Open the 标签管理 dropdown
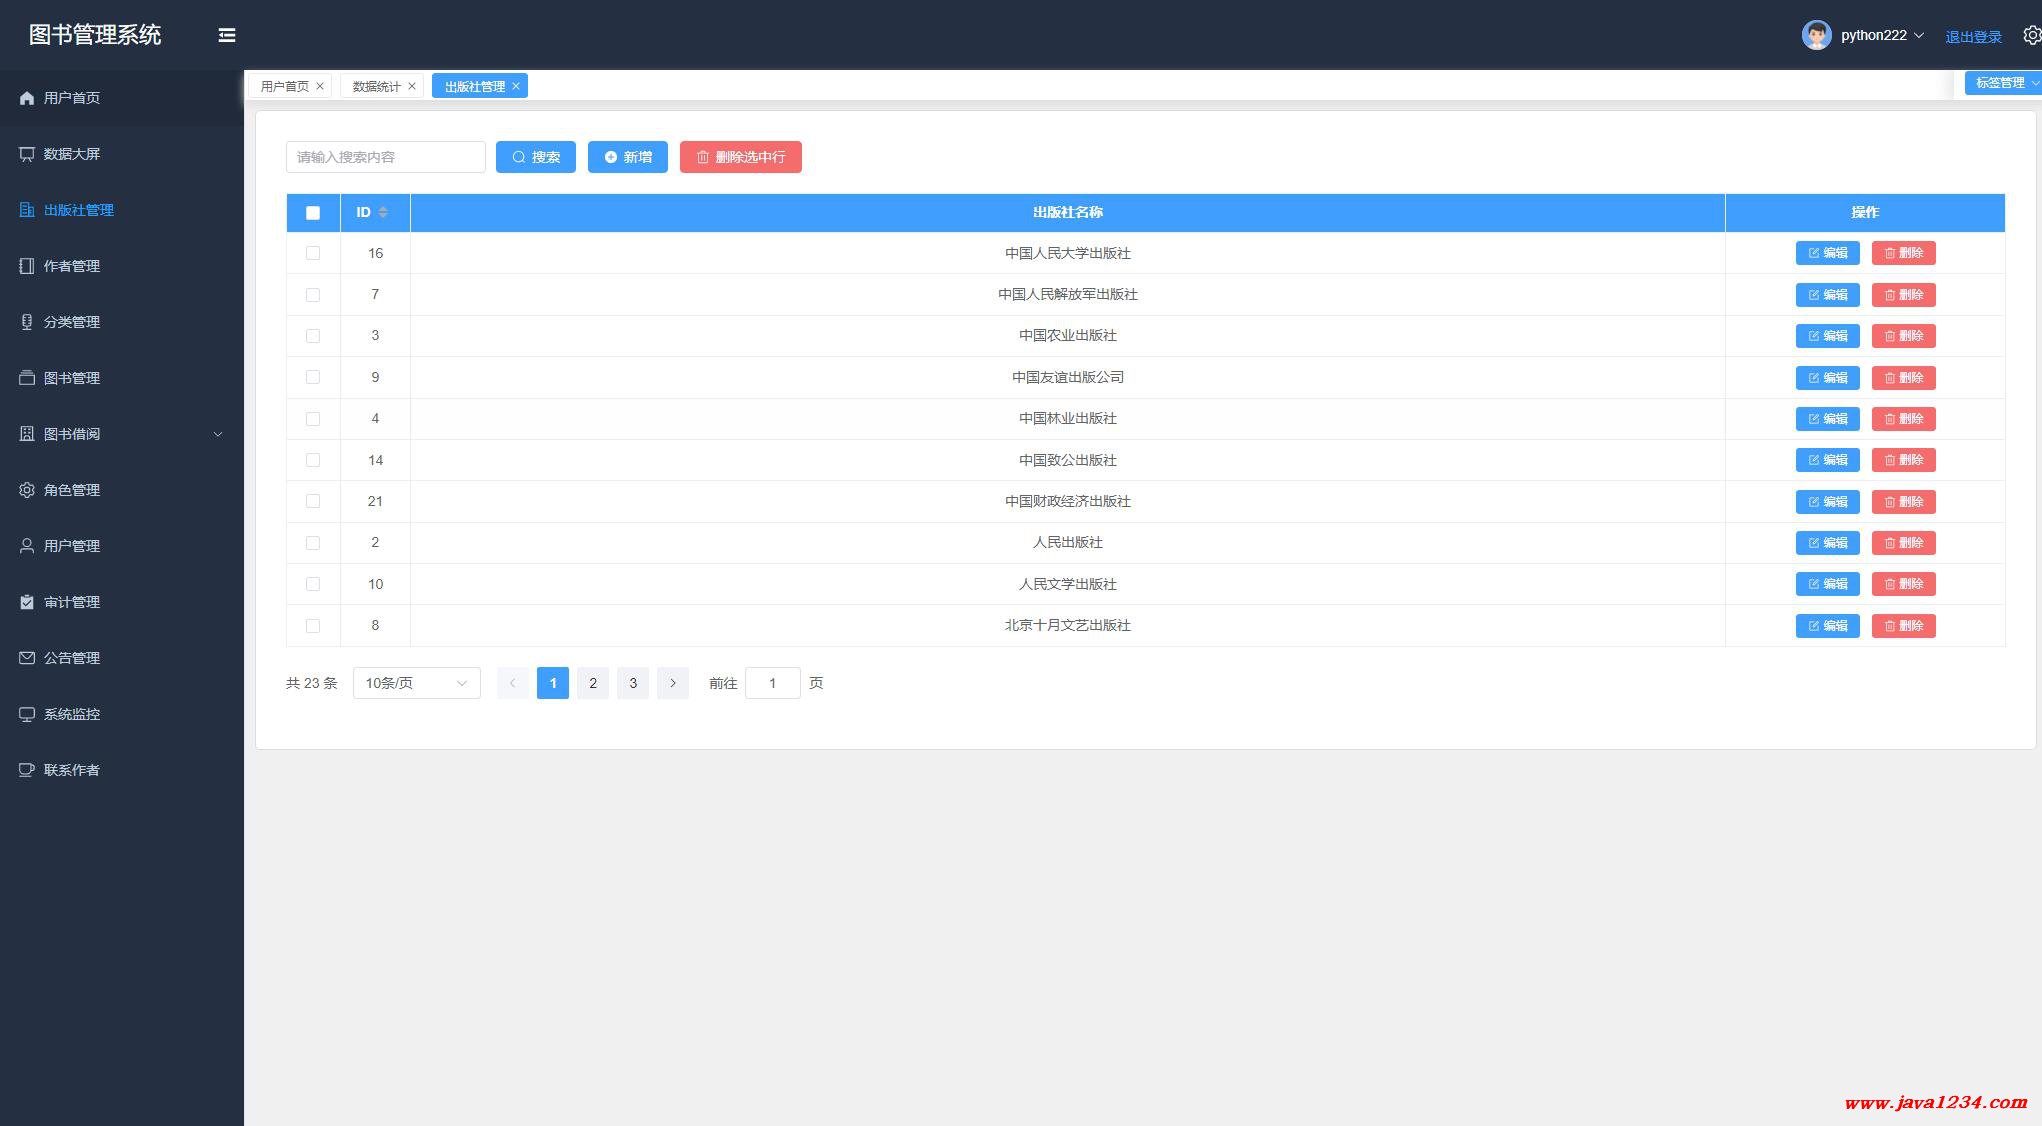 (x=2004, y=83)
